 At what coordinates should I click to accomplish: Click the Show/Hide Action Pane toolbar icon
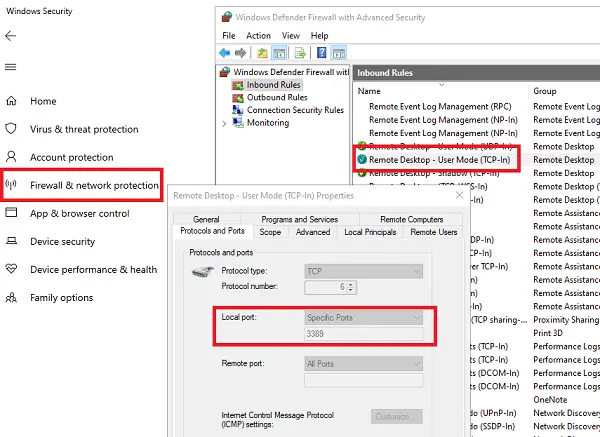(x=339, y=53)
